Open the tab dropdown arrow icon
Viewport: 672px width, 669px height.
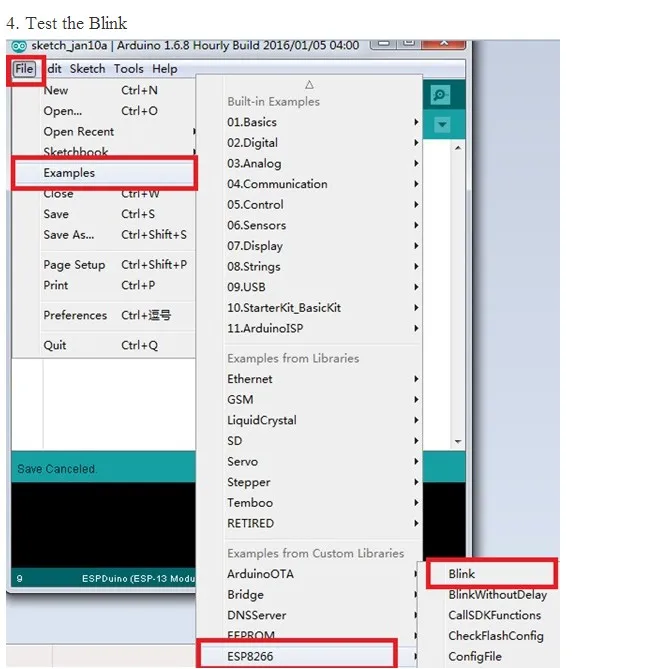tap(442, 125)
